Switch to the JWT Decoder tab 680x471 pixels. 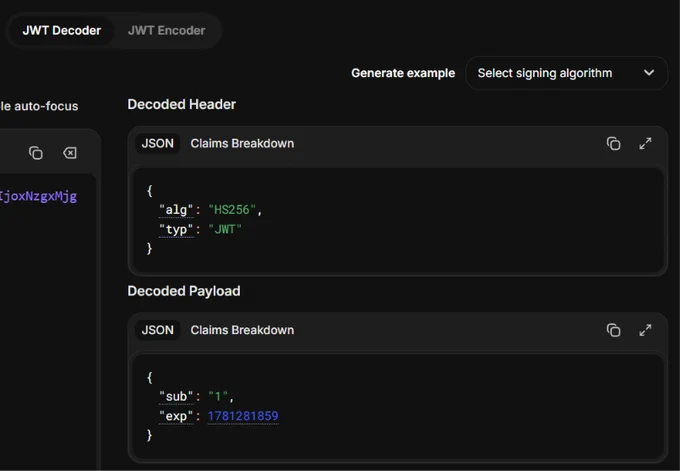[x=62, y=30]
